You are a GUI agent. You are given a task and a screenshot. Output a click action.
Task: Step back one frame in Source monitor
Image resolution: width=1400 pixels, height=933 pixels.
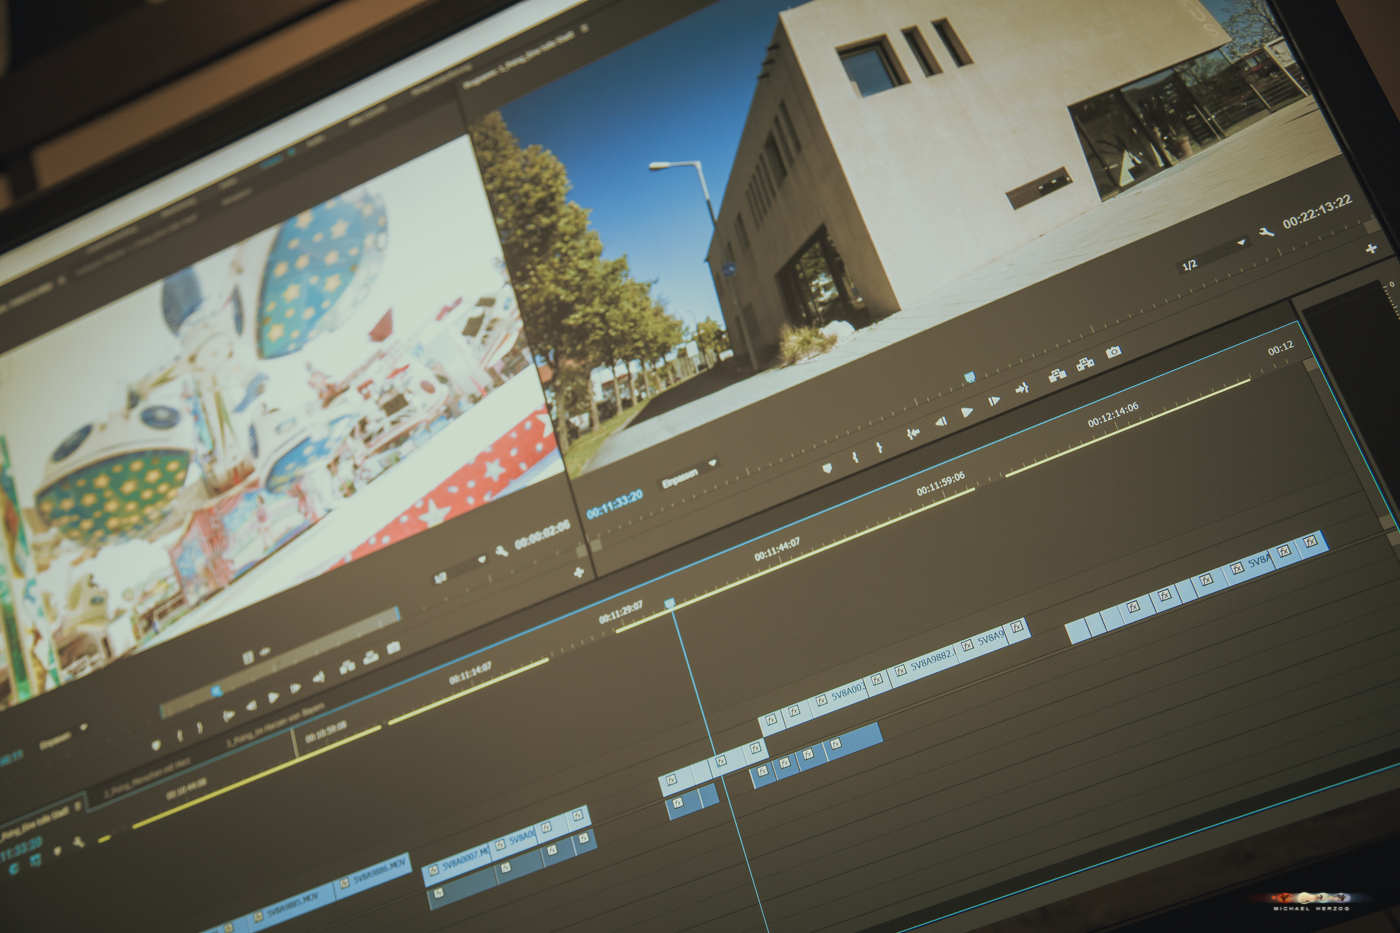click(x=252, y=705)
